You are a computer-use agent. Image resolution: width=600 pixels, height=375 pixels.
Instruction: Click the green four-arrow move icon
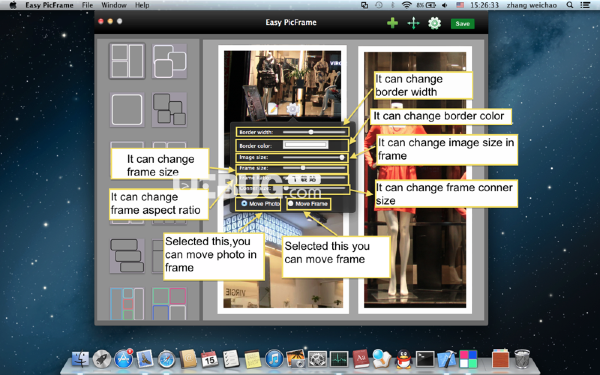[x=413, y=23]
